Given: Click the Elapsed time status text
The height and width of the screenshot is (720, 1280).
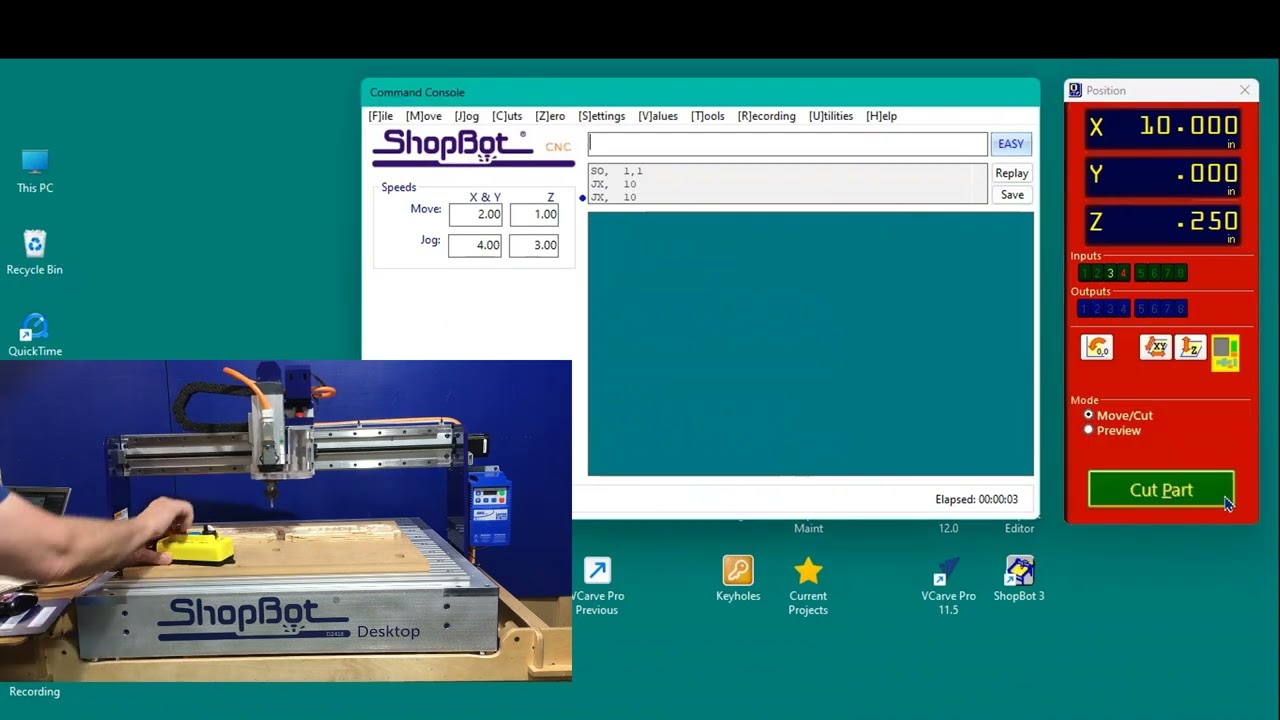Looking at the screenshot, I should point(976,499).
